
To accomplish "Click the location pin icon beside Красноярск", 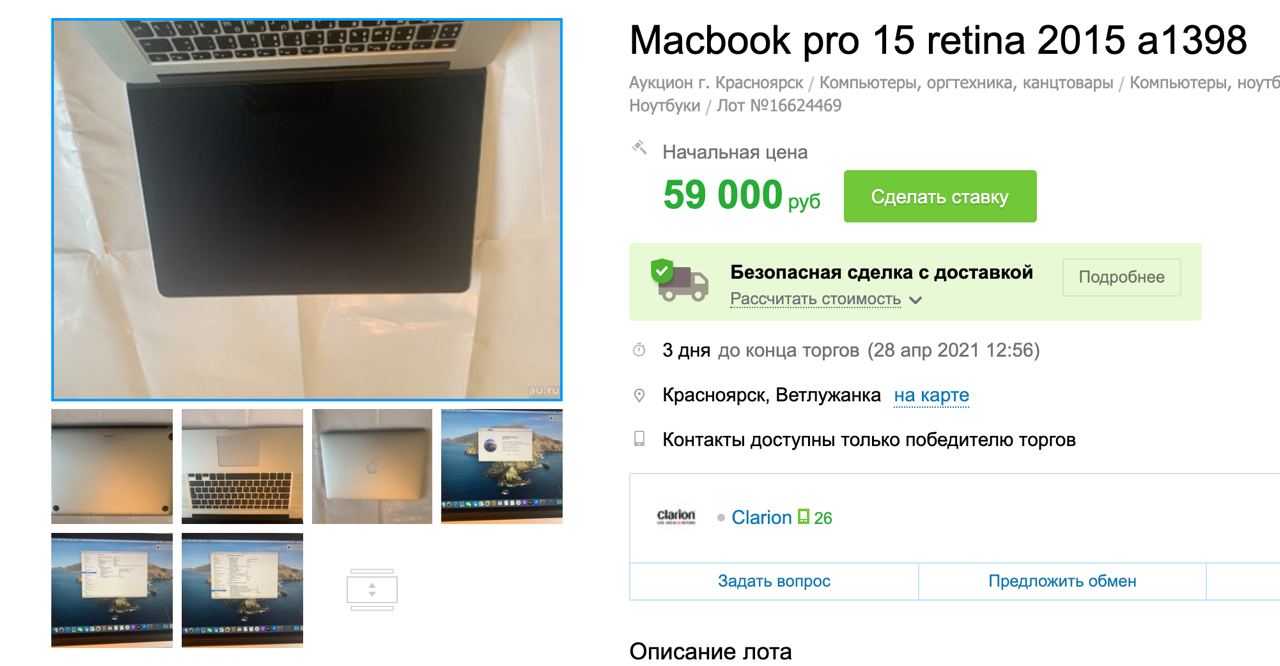I will coord(640,395).
